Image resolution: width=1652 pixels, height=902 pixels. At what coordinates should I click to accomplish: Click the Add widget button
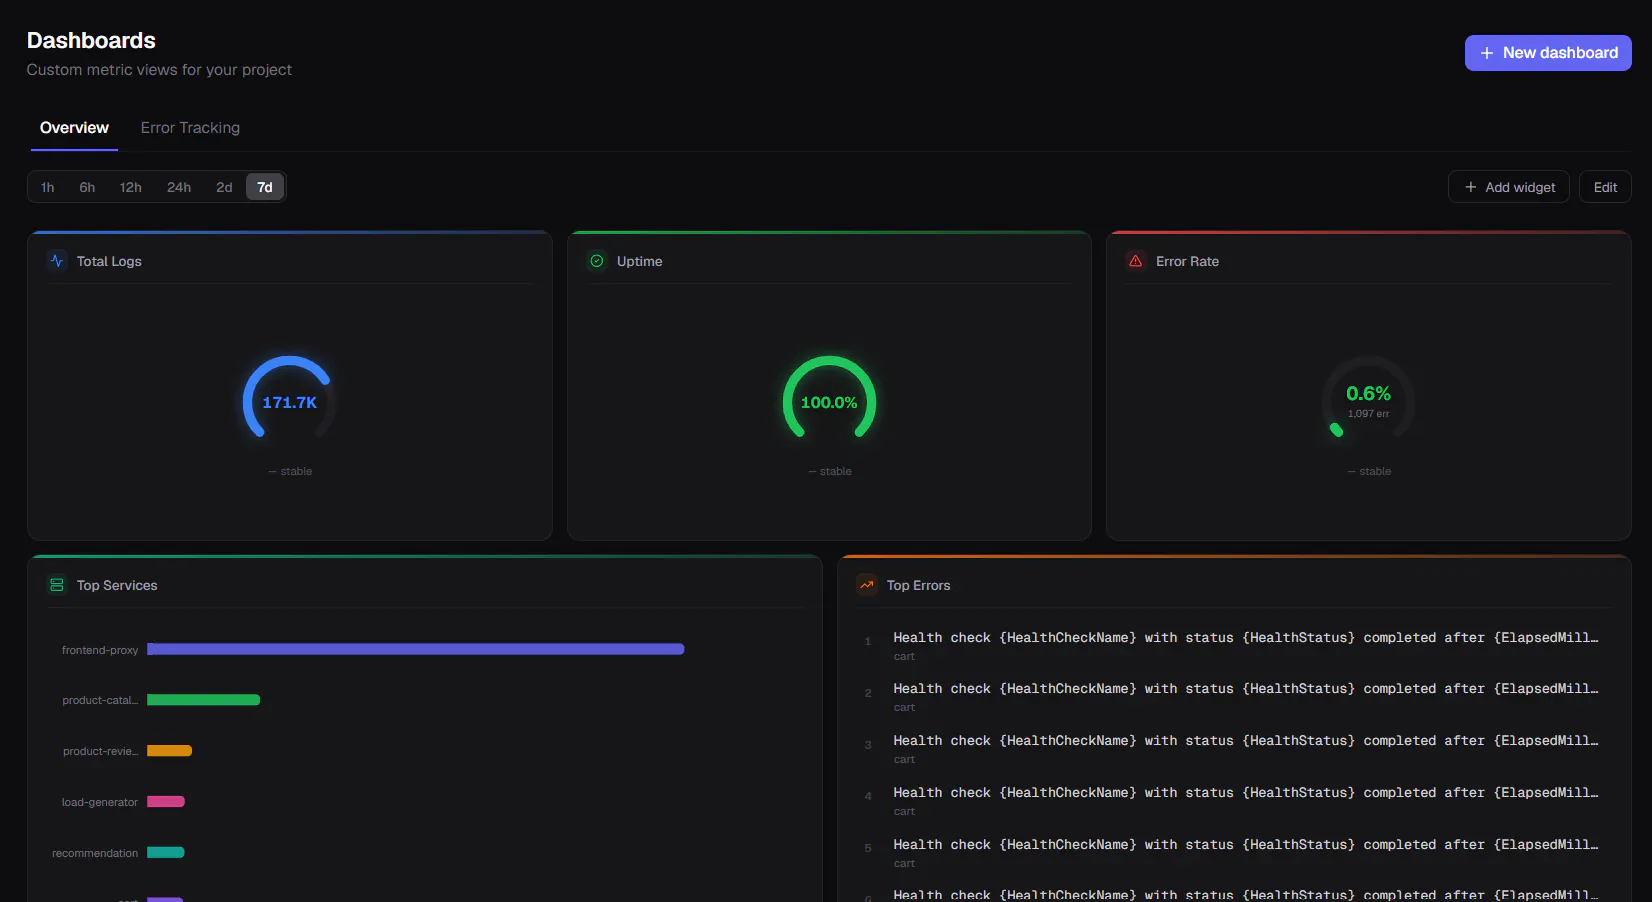[x=1509, y=187]
